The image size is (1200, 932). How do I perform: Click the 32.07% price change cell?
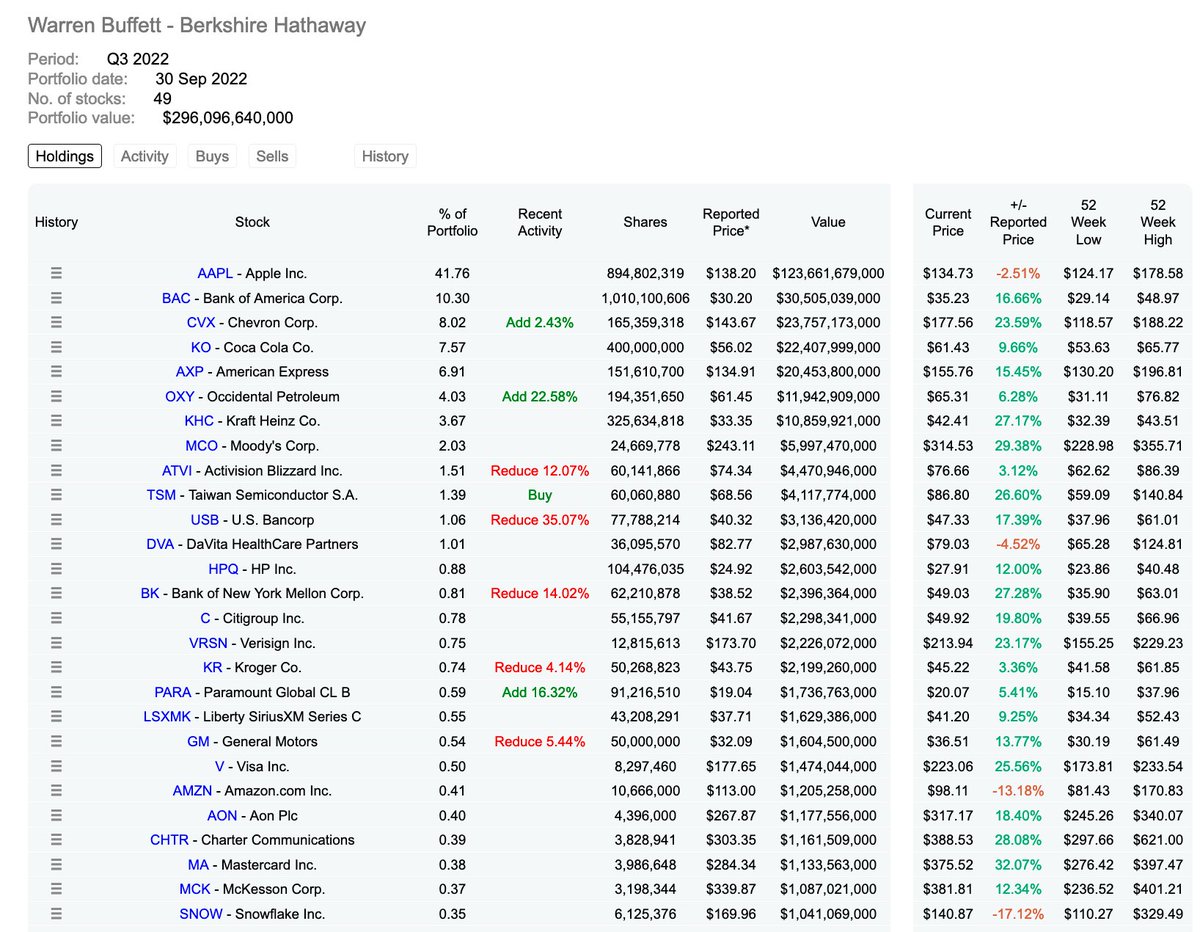(1018, 864)
